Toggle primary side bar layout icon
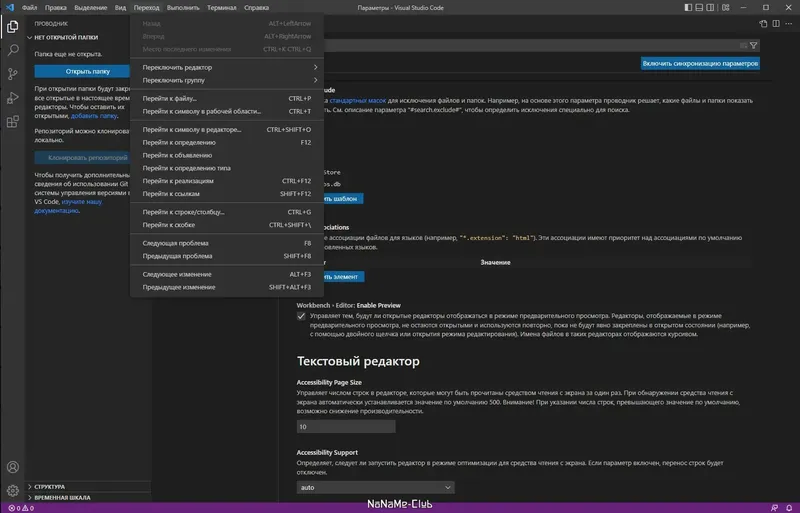Screen dimensions: 800x513 click(688, 8)
